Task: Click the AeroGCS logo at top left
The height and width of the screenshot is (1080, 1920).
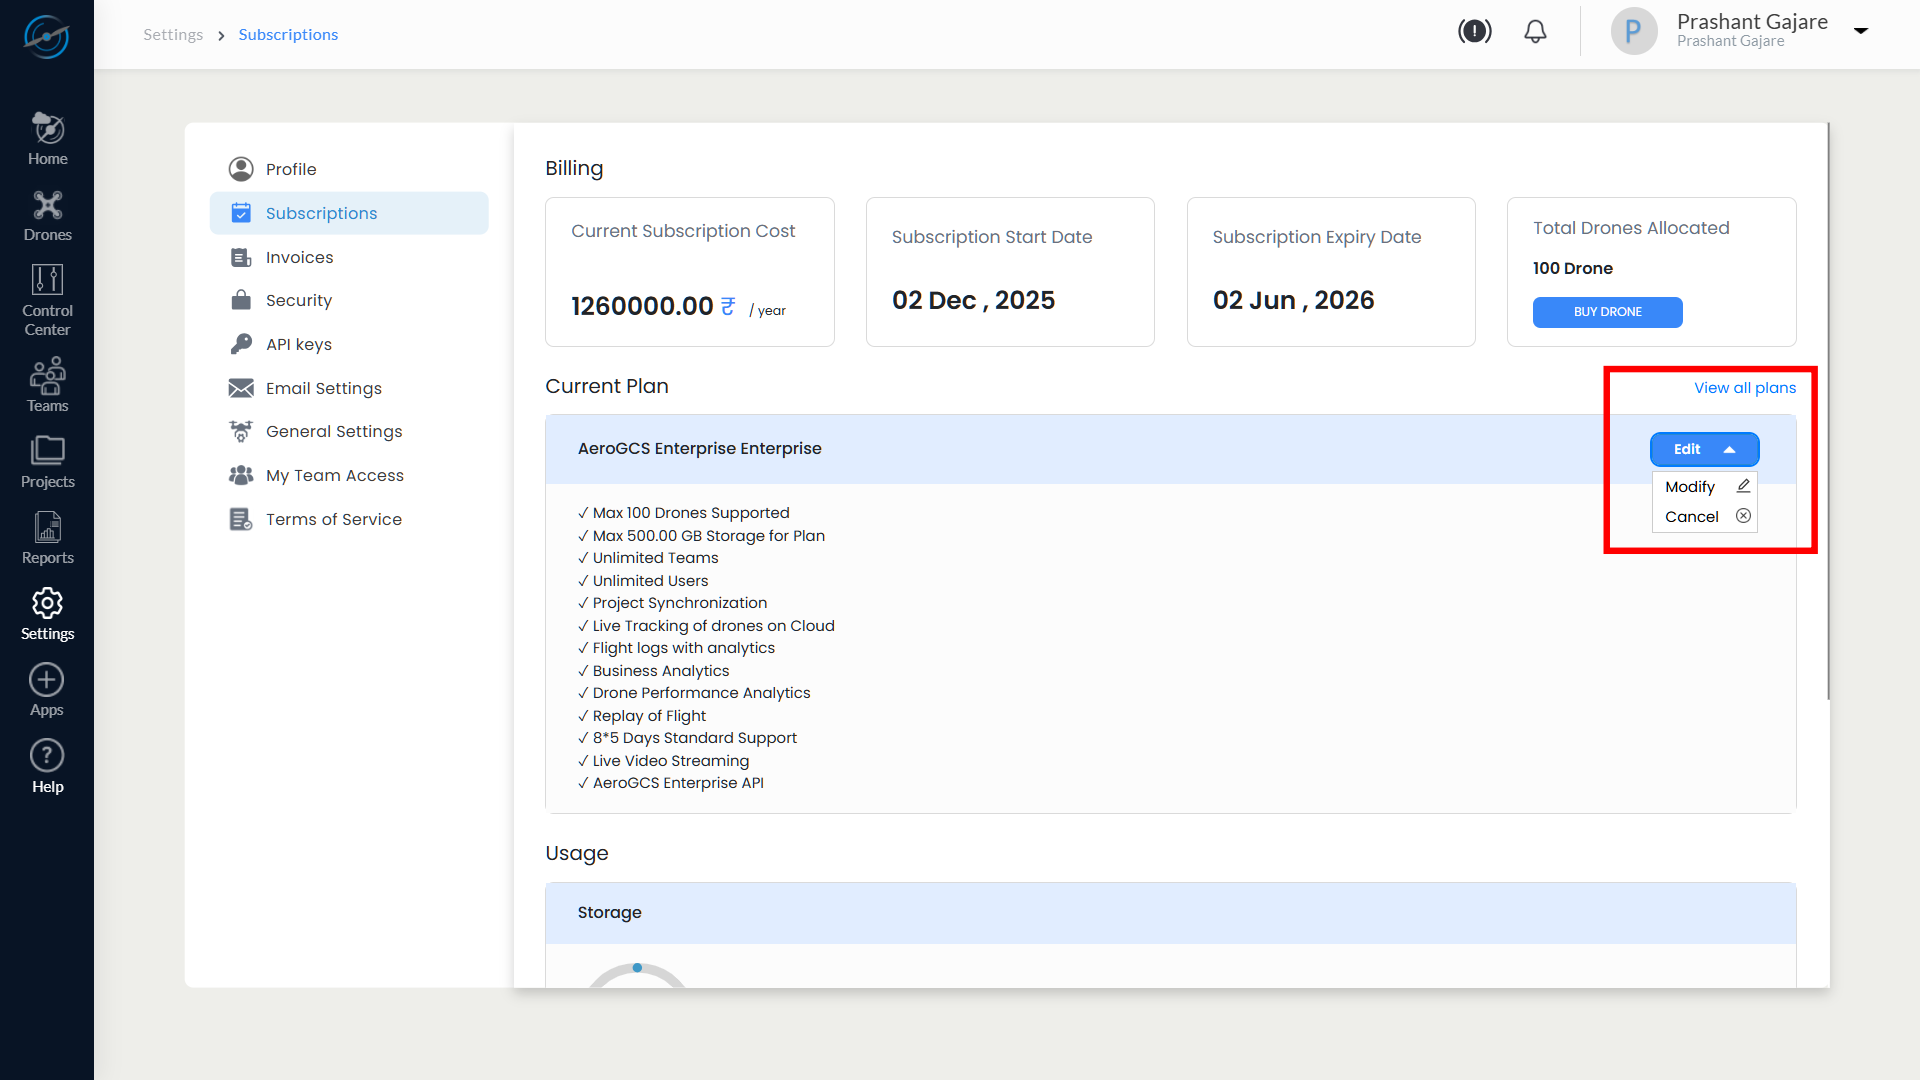Action: (46, 36)
